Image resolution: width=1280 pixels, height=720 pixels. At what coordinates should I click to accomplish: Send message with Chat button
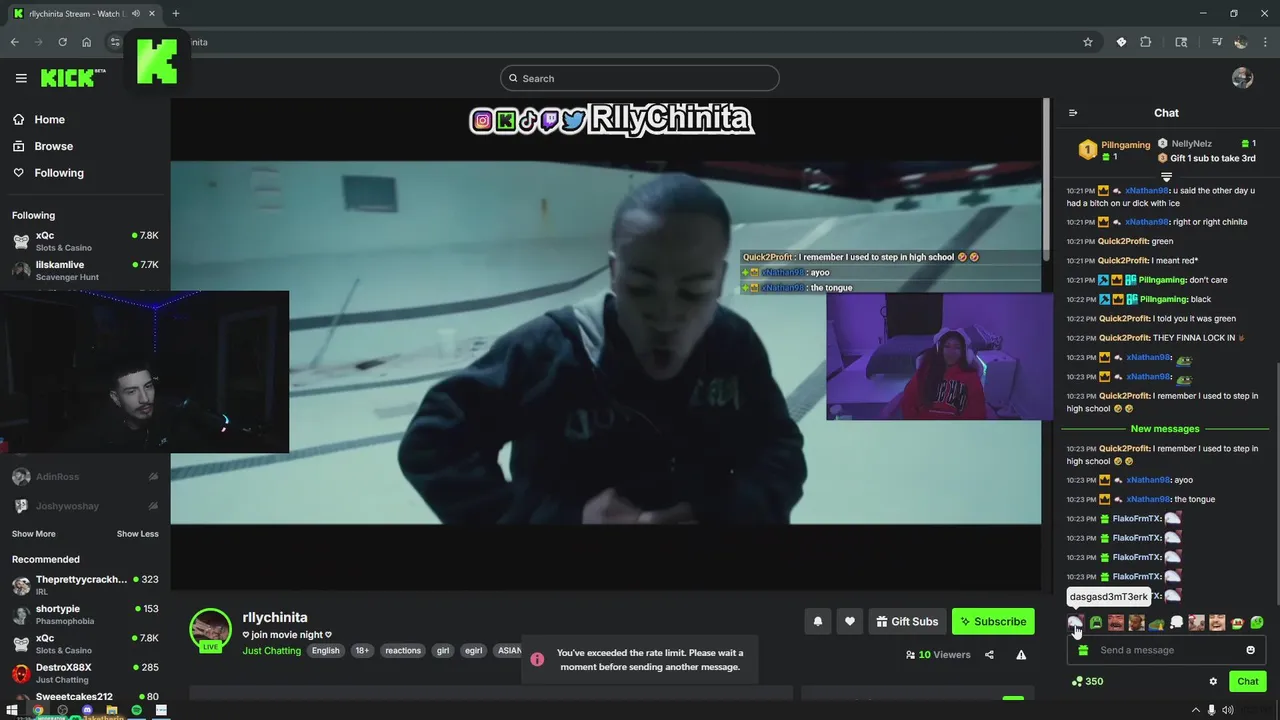tap(1248, 681)
